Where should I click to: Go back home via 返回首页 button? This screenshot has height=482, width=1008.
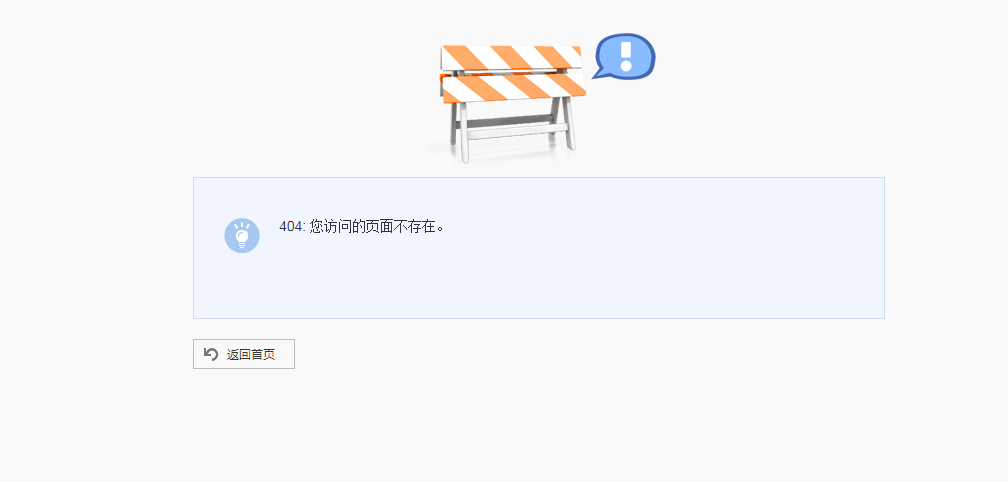(x=244, y=354)
